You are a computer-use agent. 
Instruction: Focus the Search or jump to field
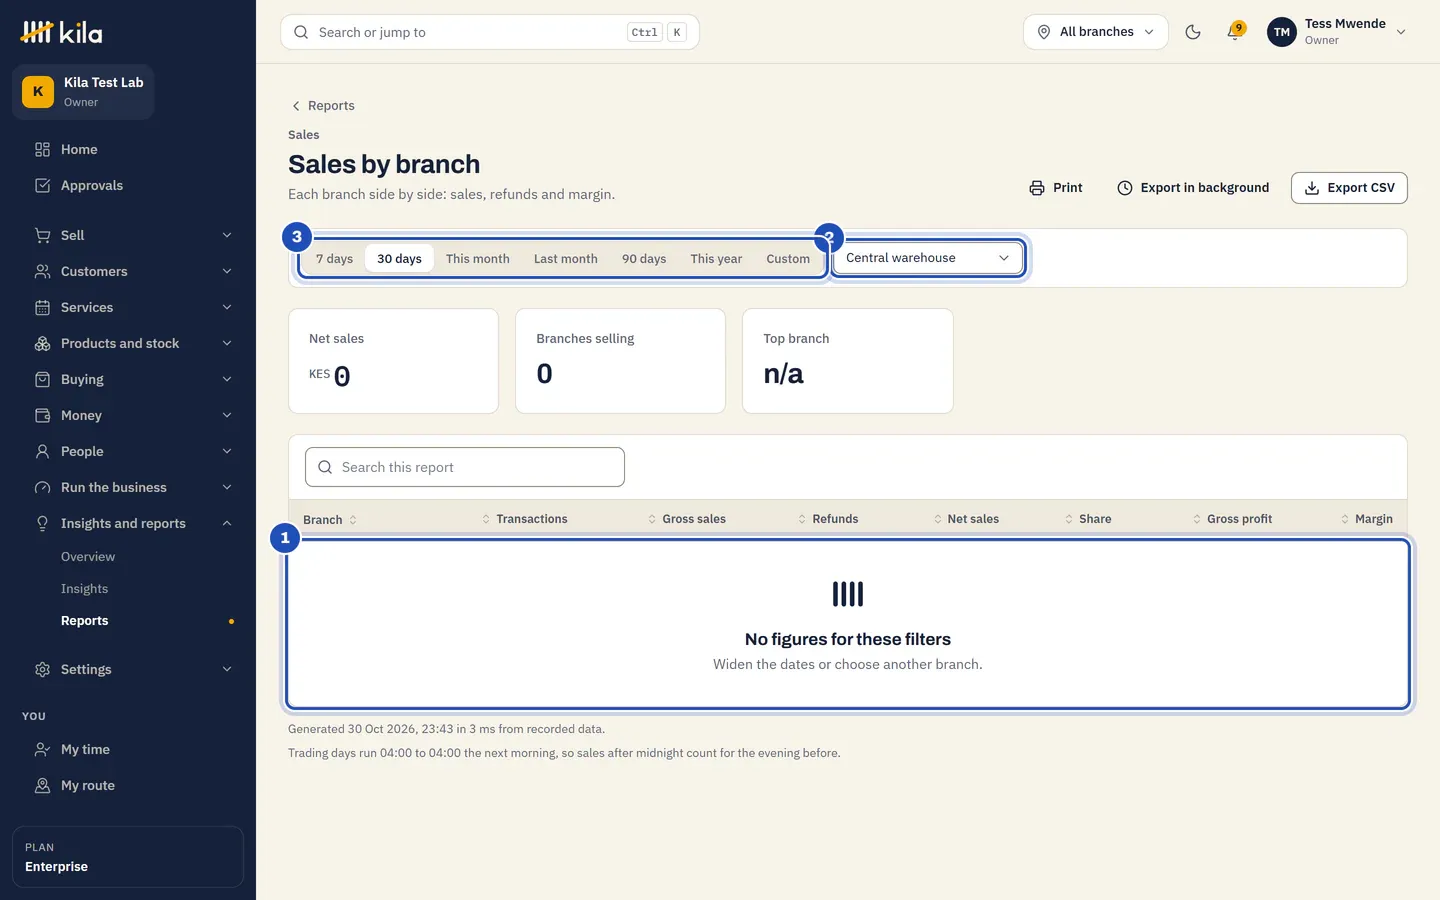tap(490, 32)
